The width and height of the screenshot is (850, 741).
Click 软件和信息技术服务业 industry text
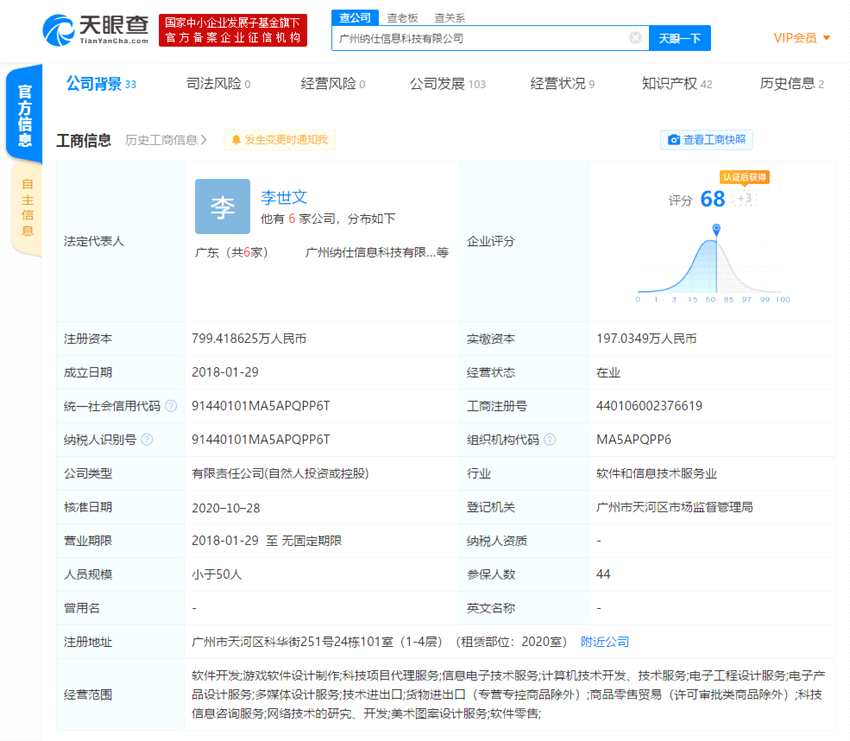[656, 473]
